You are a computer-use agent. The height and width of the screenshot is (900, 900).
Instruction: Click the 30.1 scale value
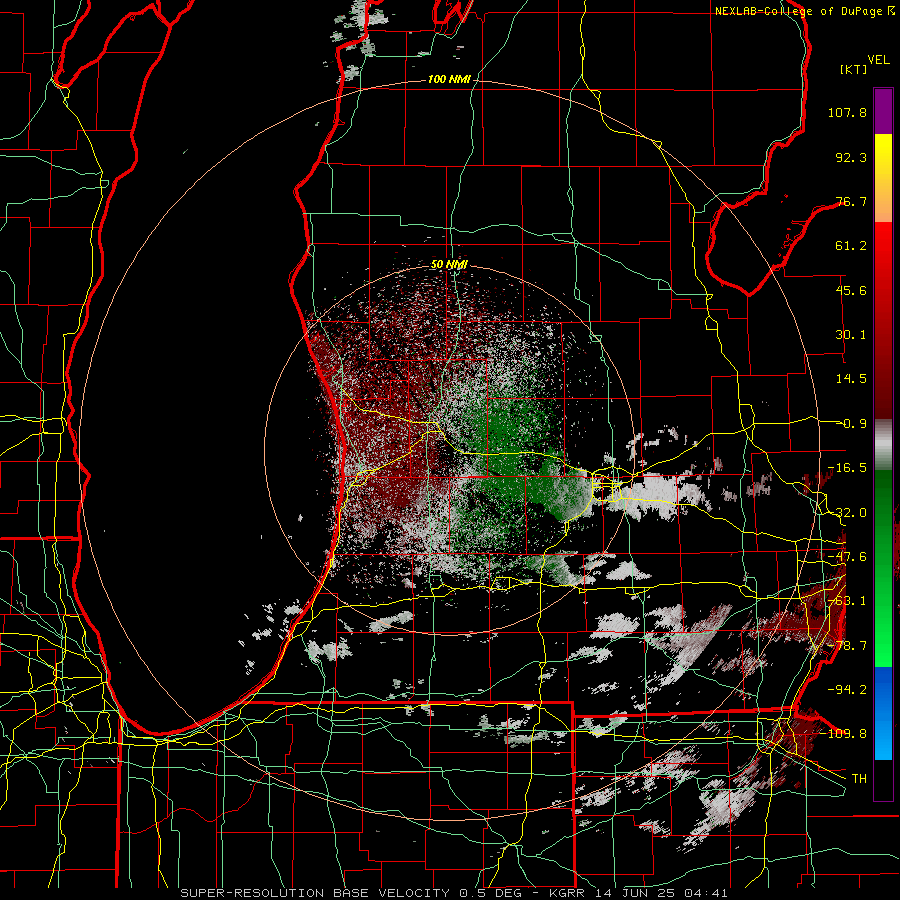coord(851,335)
